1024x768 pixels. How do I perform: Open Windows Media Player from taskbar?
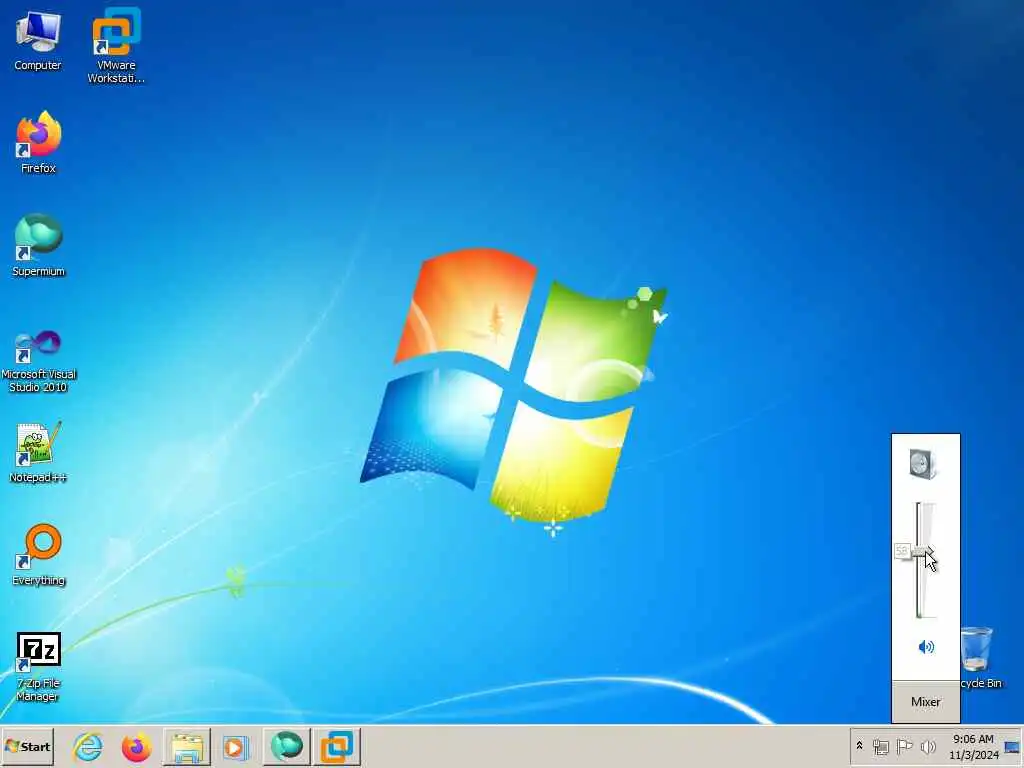(x=236, y=746)
